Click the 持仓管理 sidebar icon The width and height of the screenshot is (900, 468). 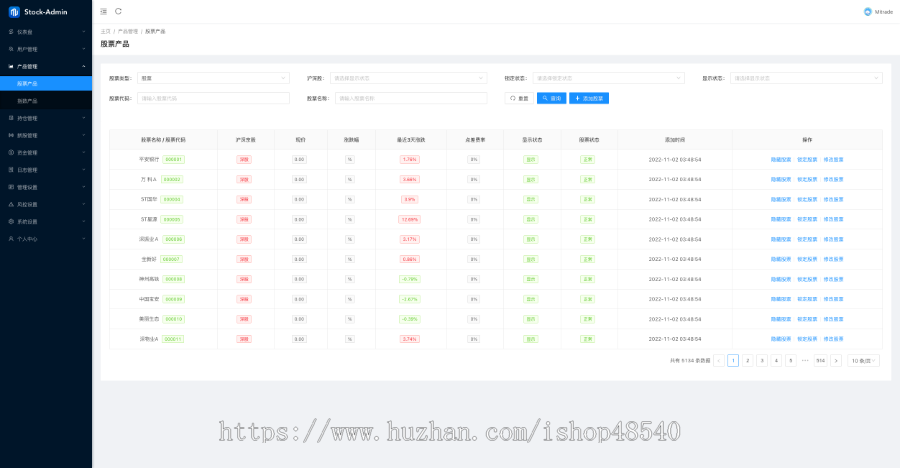11,118
